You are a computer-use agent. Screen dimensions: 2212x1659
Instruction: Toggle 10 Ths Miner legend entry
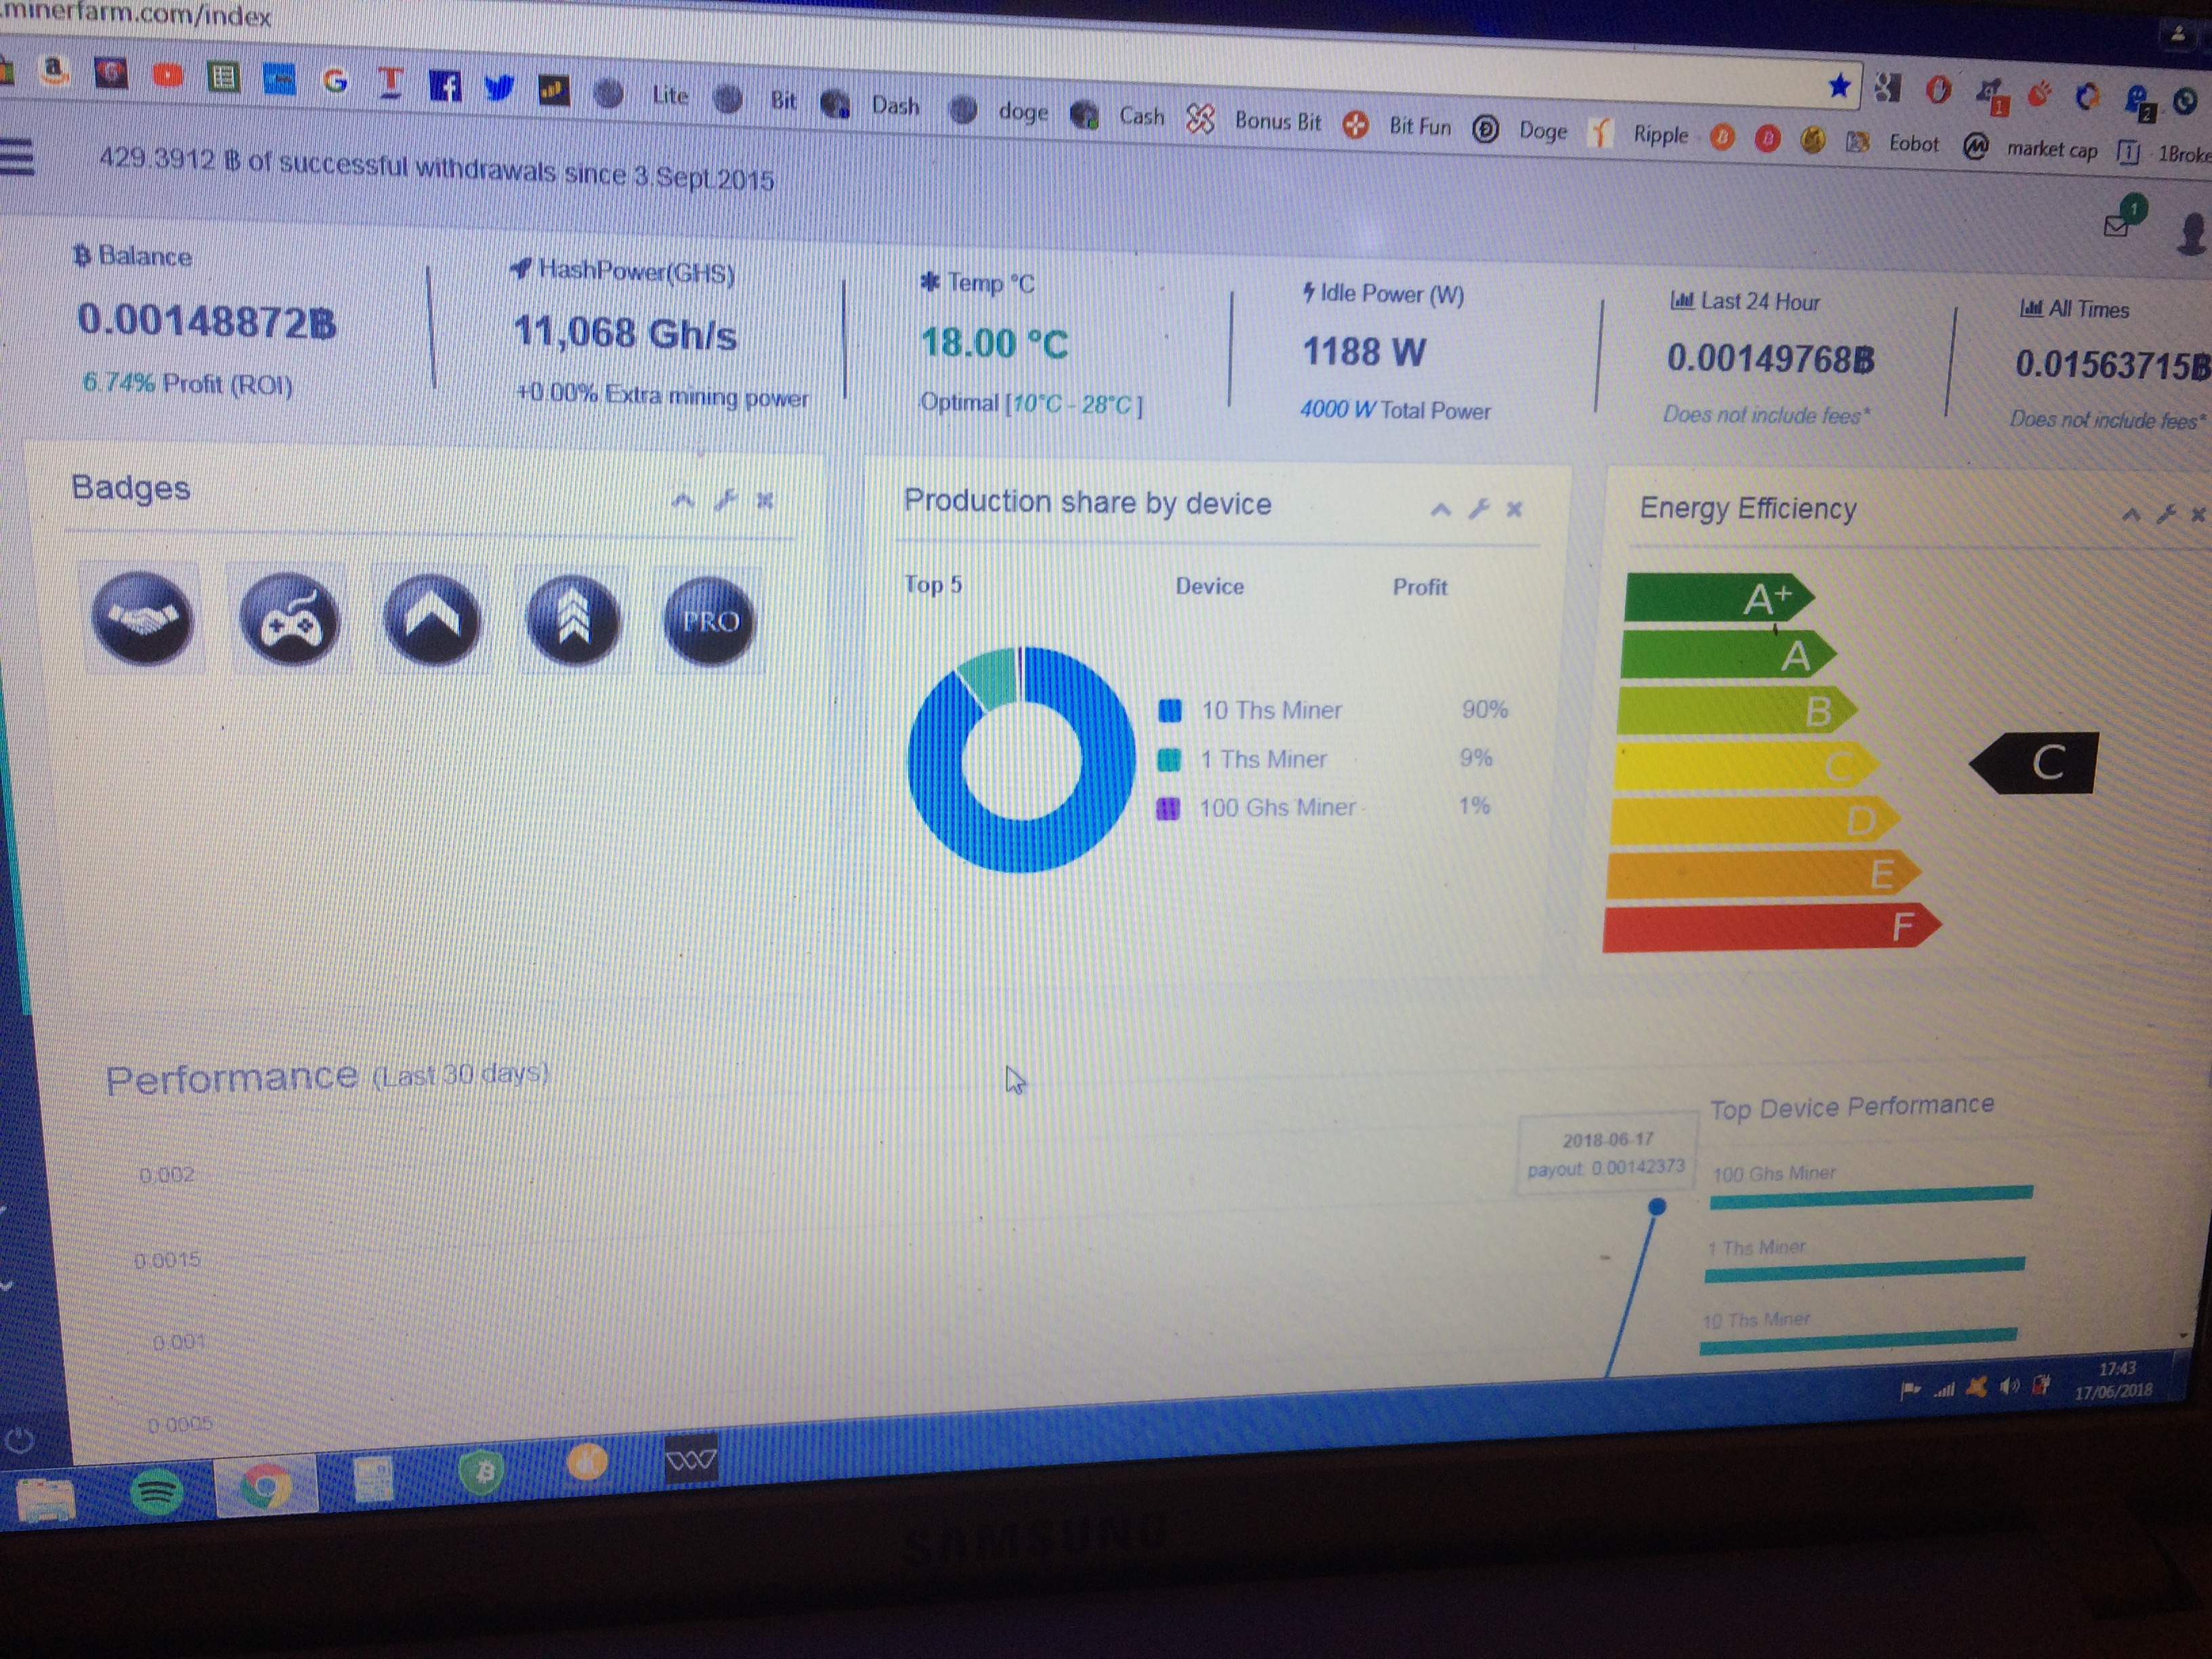1271,710
